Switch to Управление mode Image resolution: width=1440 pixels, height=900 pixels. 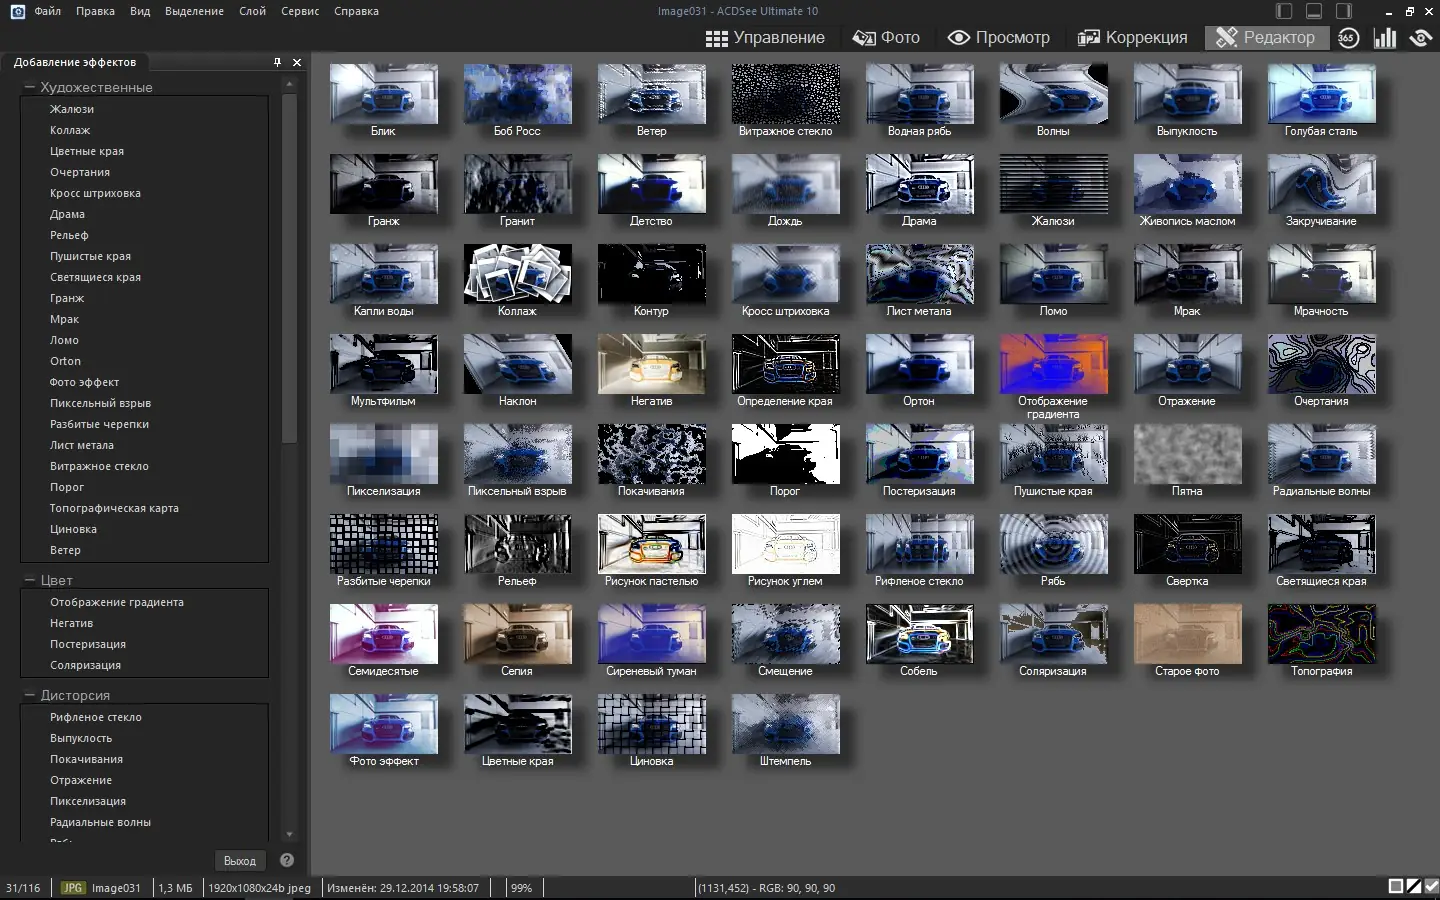click(765, 38)
